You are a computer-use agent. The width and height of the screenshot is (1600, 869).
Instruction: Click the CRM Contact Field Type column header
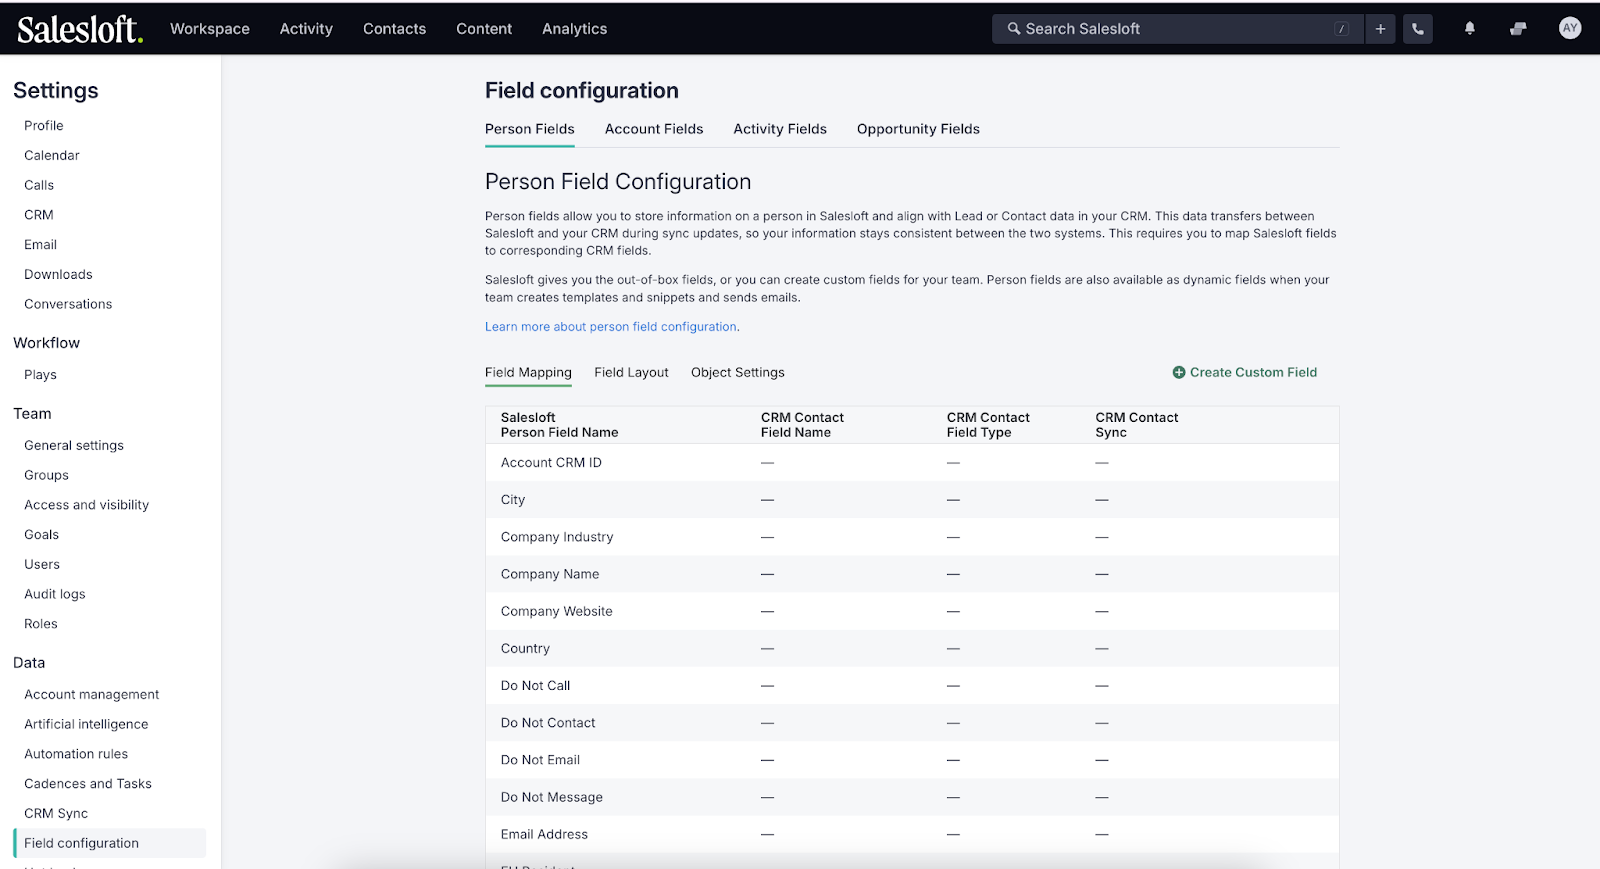pos(988,425)
